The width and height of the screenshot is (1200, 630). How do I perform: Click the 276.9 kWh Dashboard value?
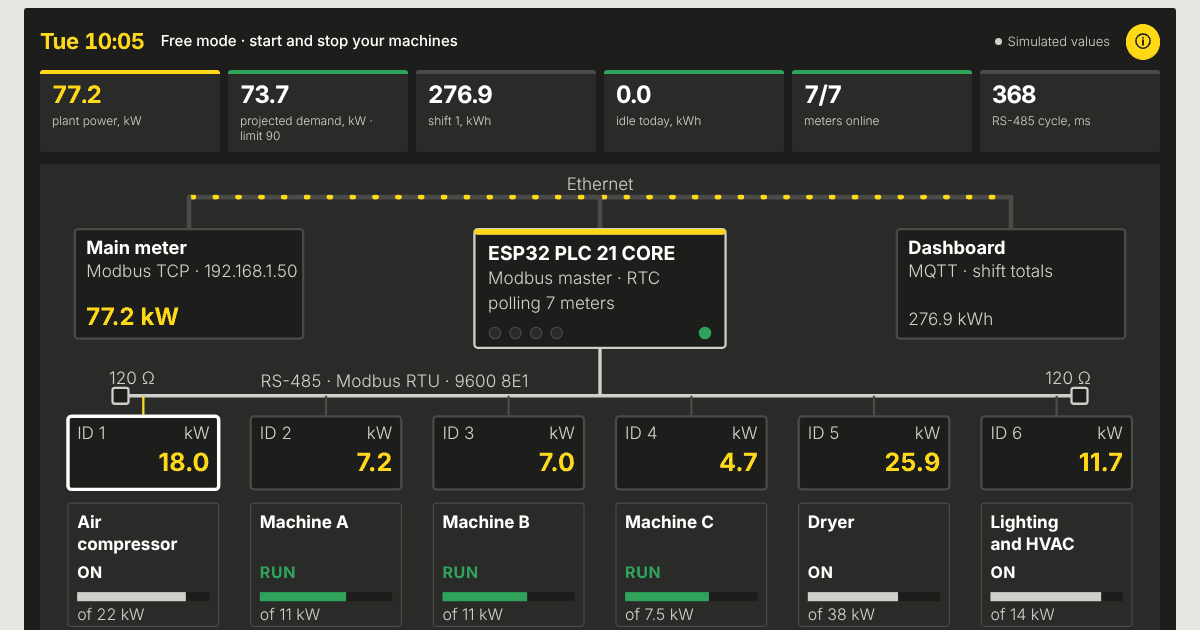pyautogui.click(x=951, y=319)
